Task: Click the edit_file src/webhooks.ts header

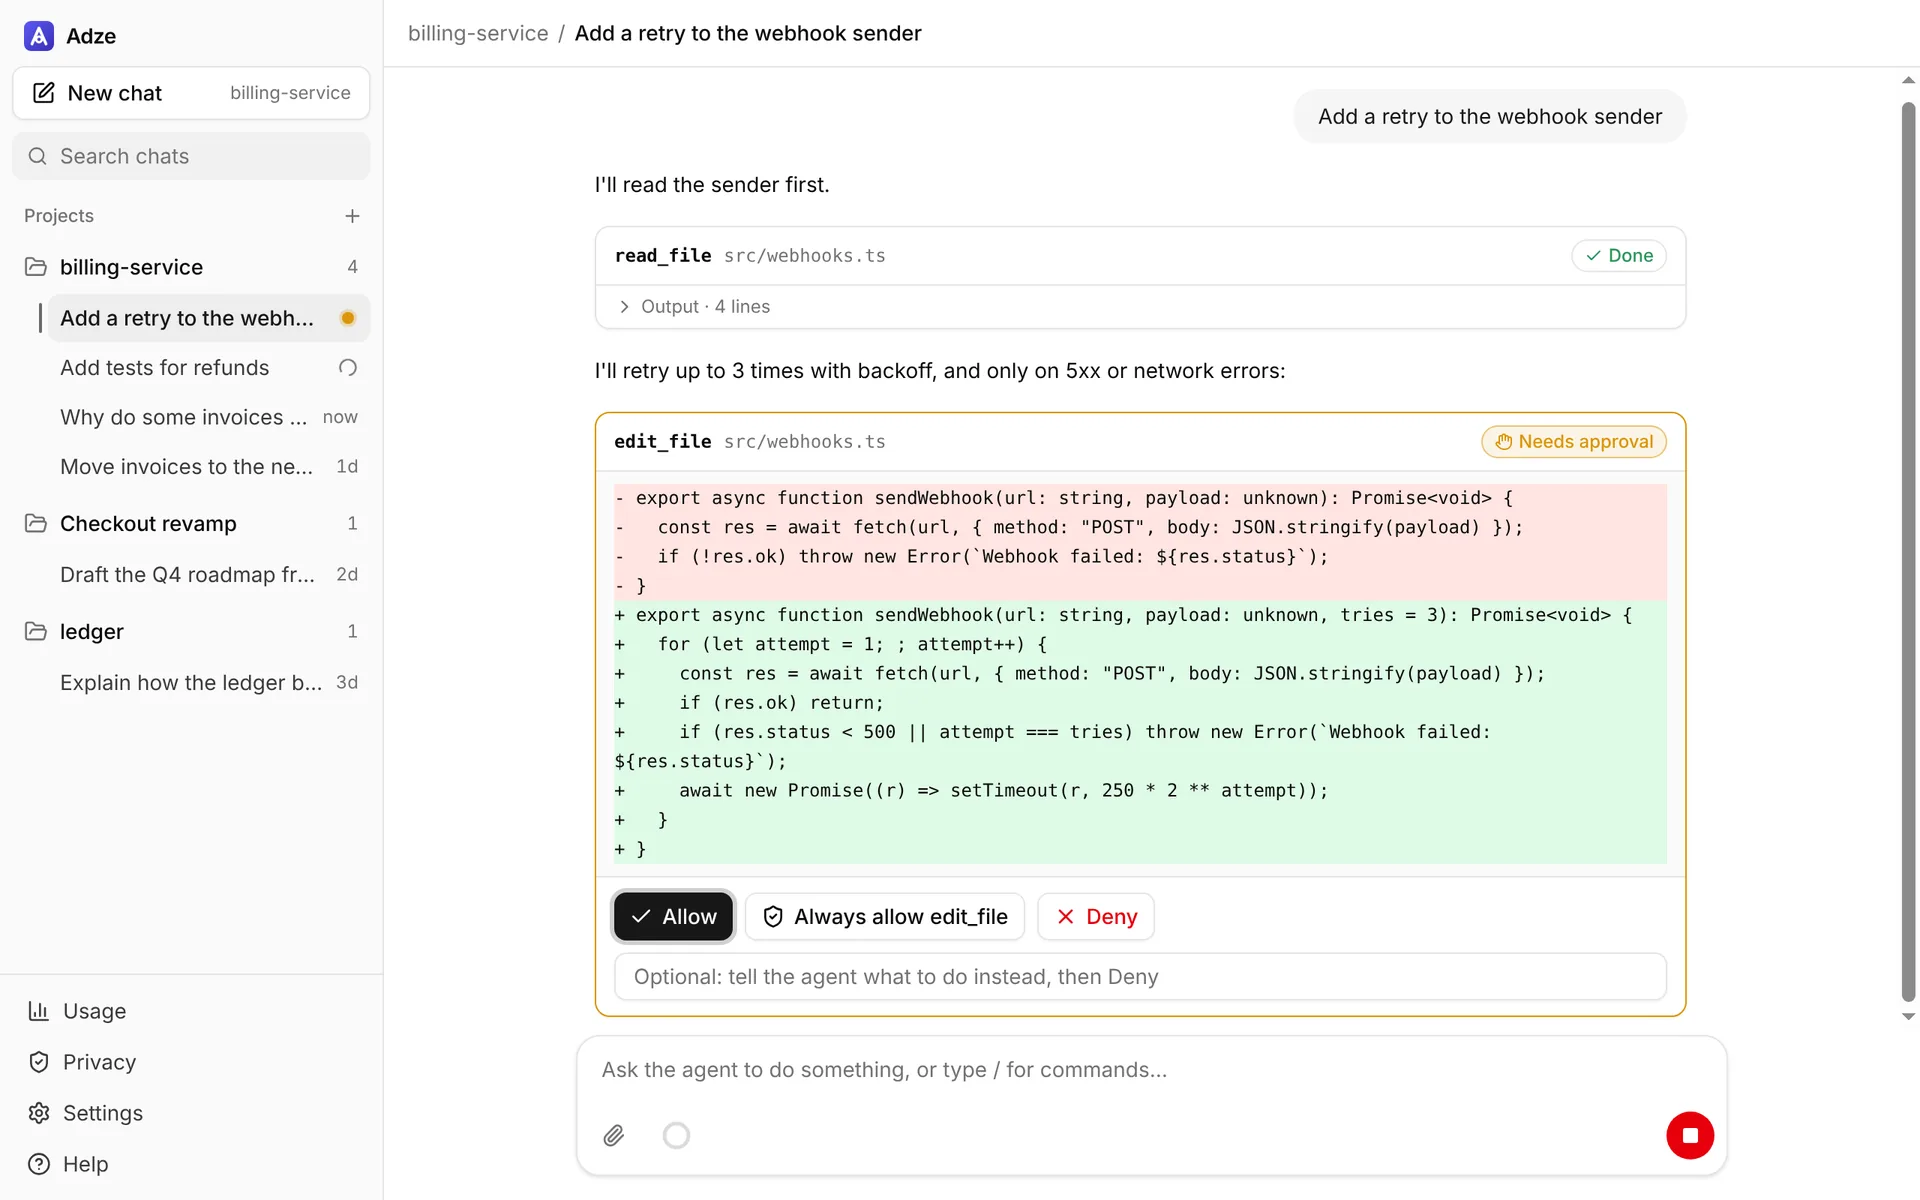Action: 1140,442
